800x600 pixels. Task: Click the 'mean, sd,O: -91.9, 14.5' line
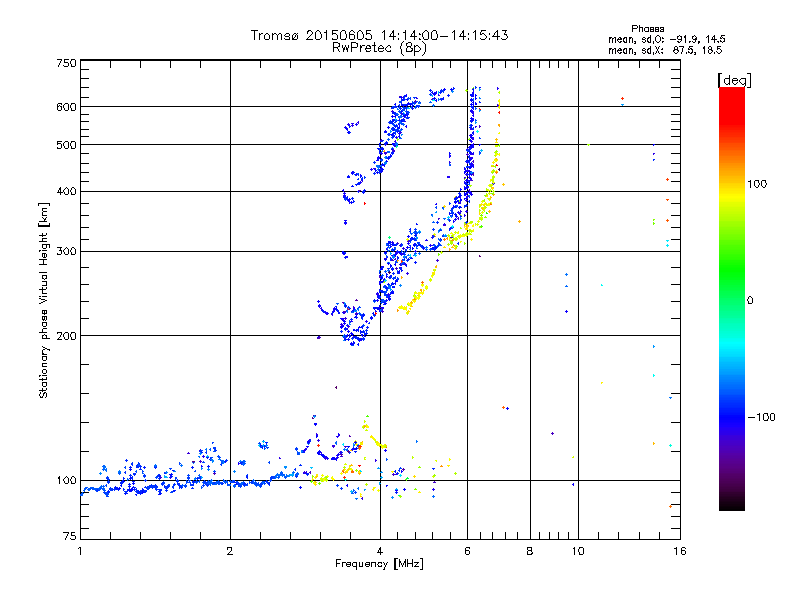pos(666,40)
